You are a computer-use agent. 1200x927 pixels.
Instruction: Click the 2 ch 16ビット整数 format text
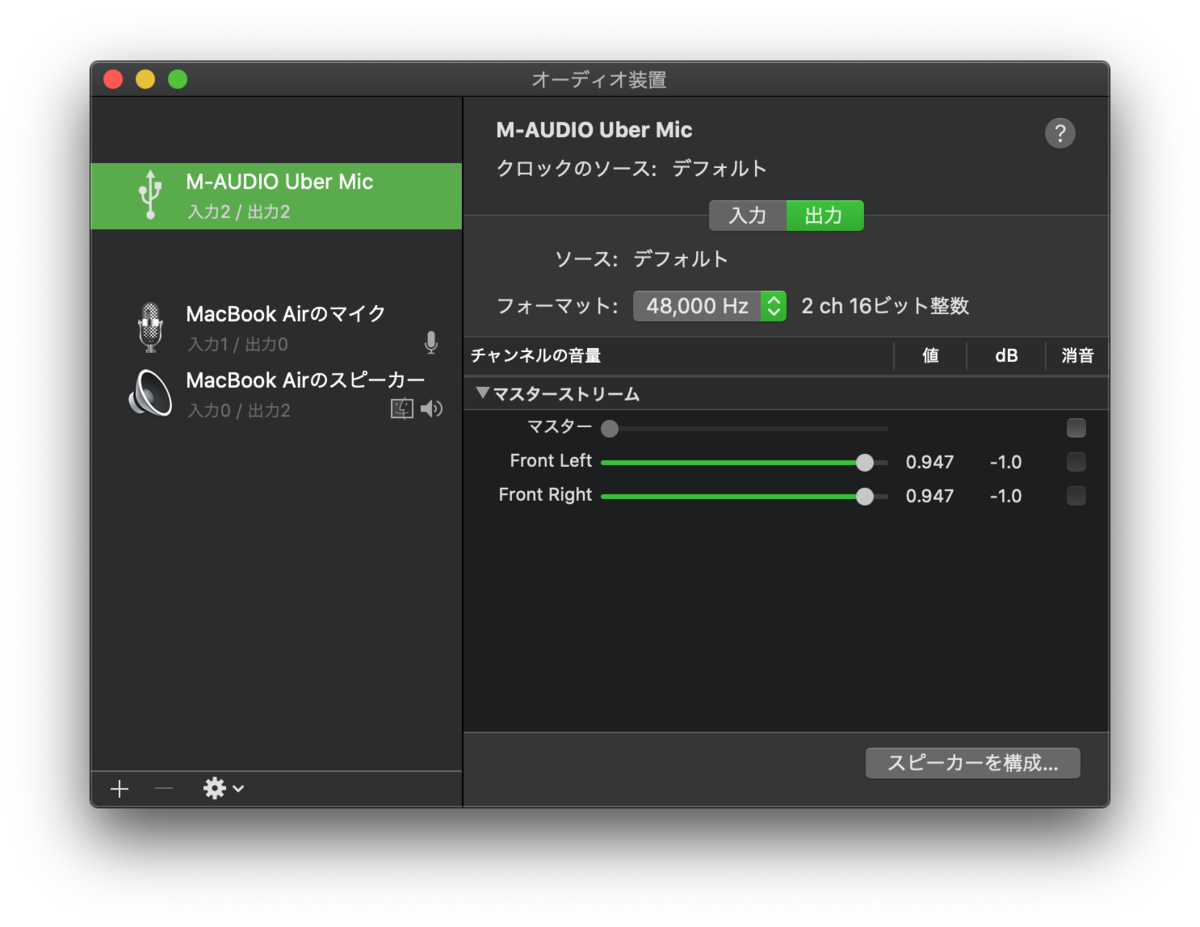point(885,306)
